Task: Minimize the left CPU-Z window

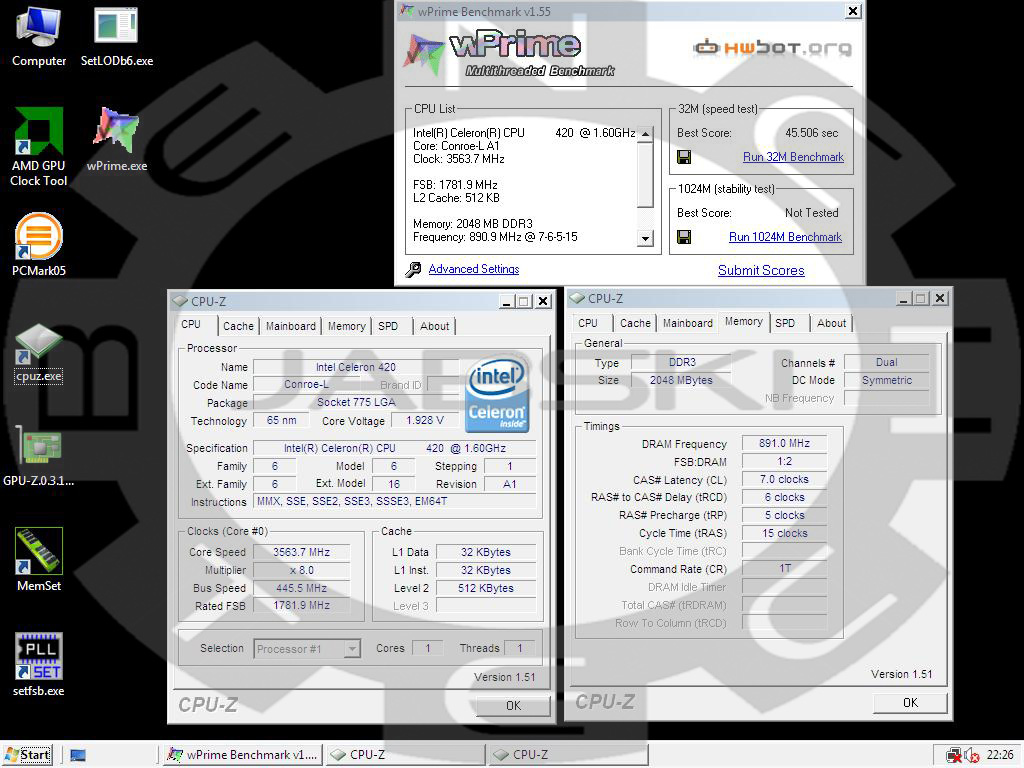Action: pyautogui.click(x=507, y=301)
